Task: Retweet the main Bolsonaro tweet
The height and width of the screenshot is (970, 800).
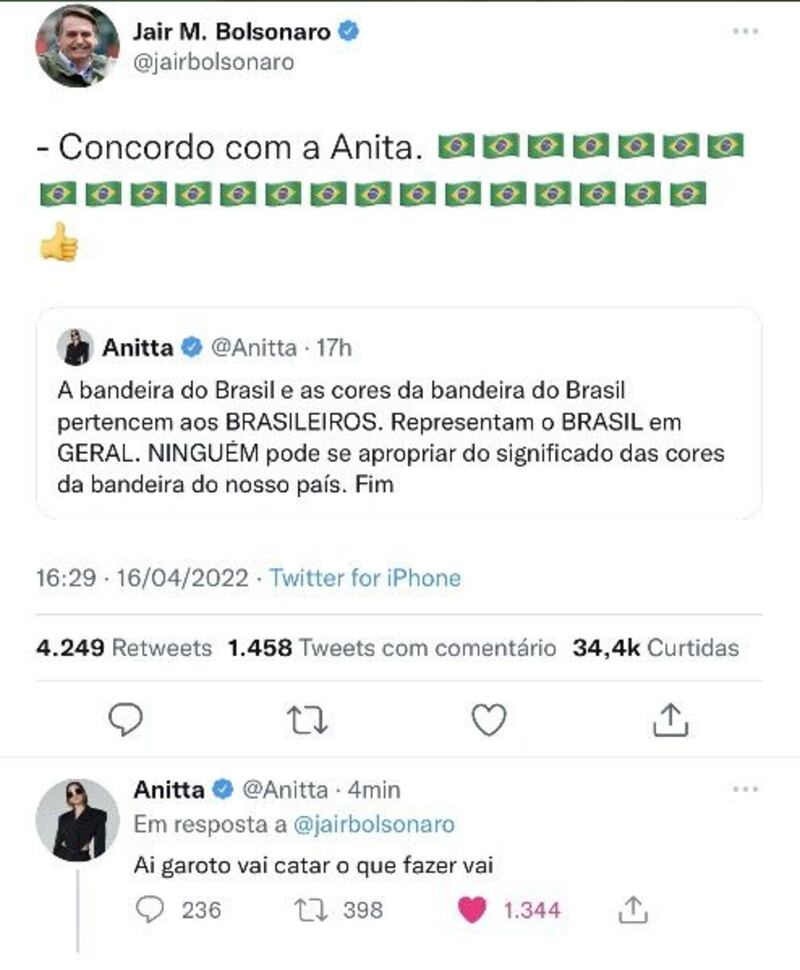Action: tap(307, 720)
